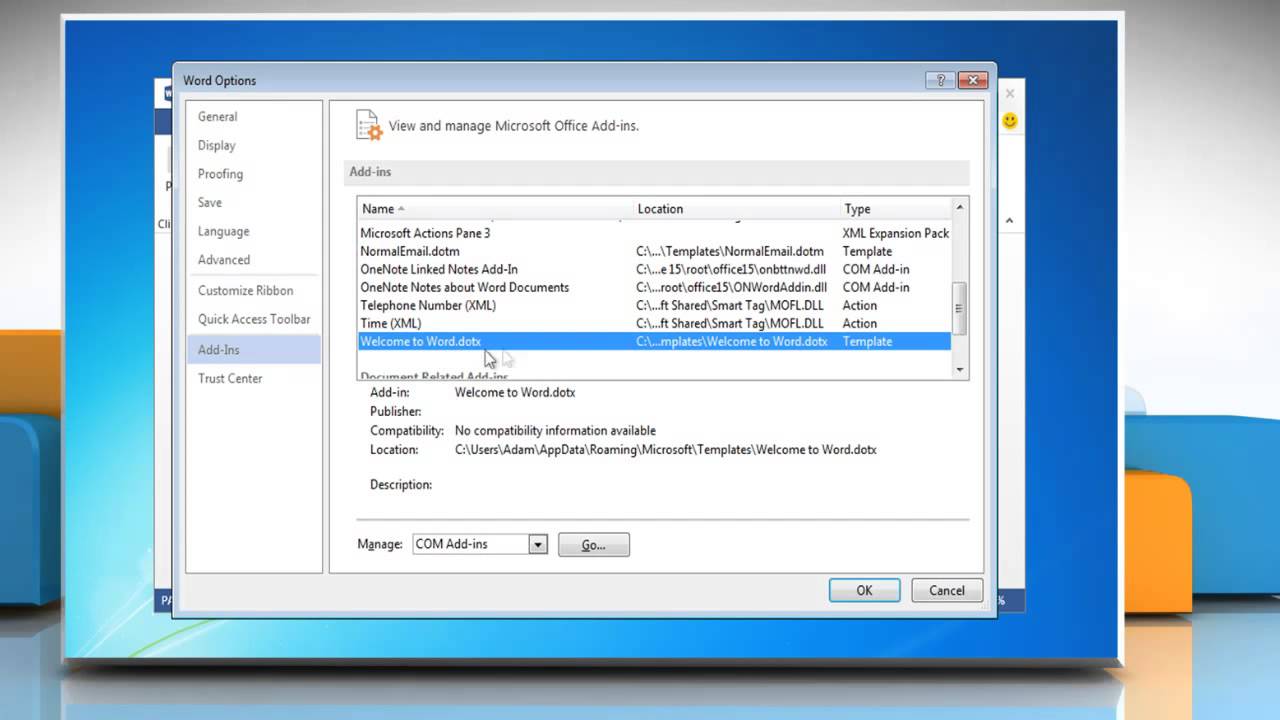The width and height of the screenshot is (1280, 720).
Task: Select the NormalEmail.dotm add-in row
Action: (654, 251)
